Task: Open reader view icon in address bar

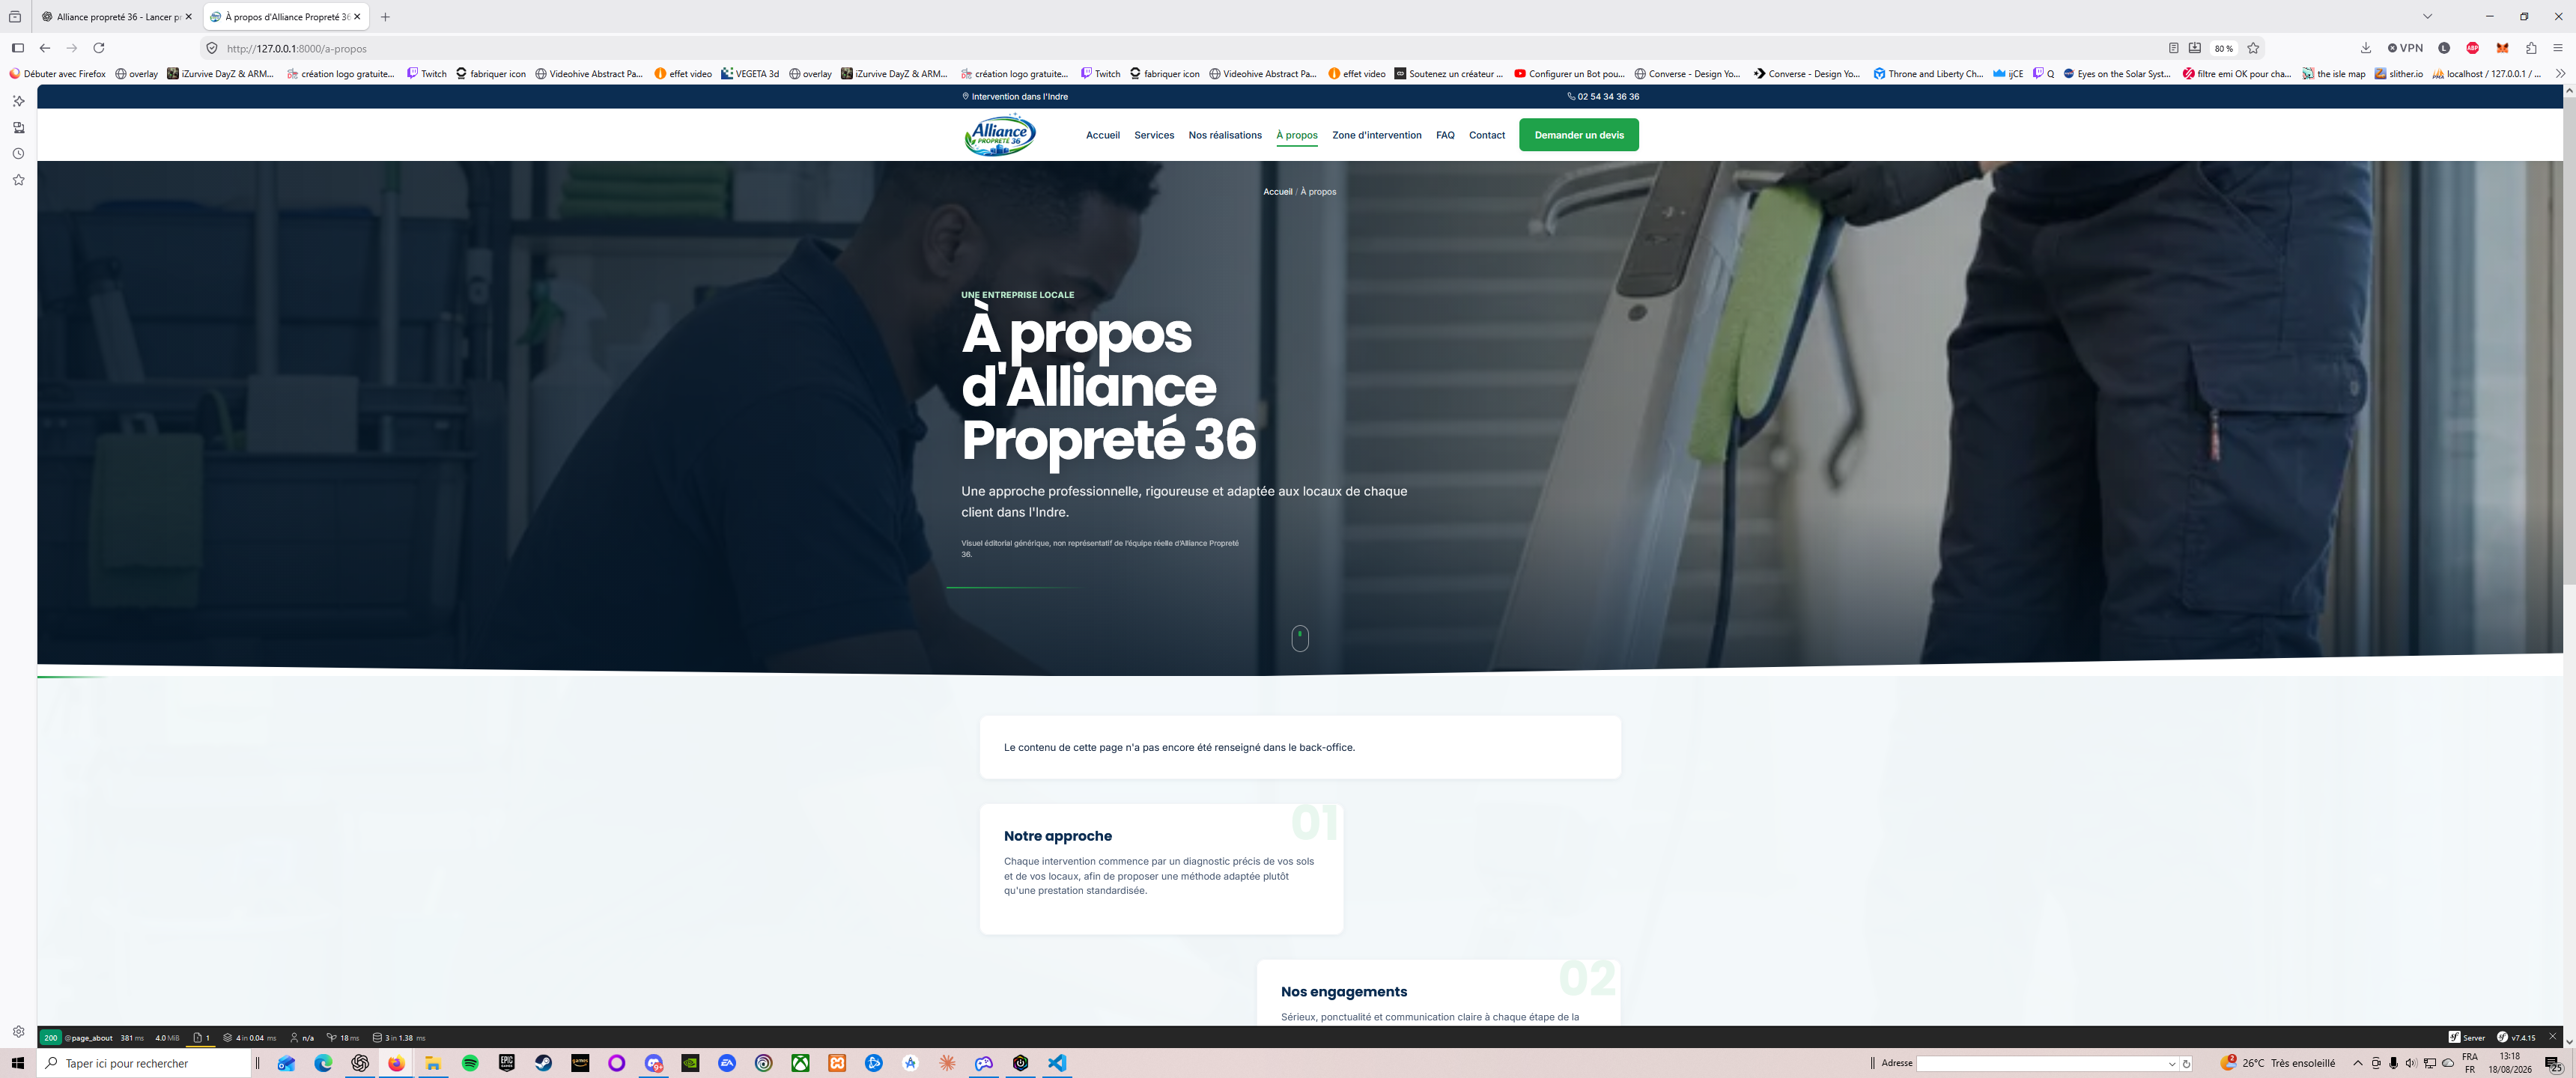Action: 2173,48
